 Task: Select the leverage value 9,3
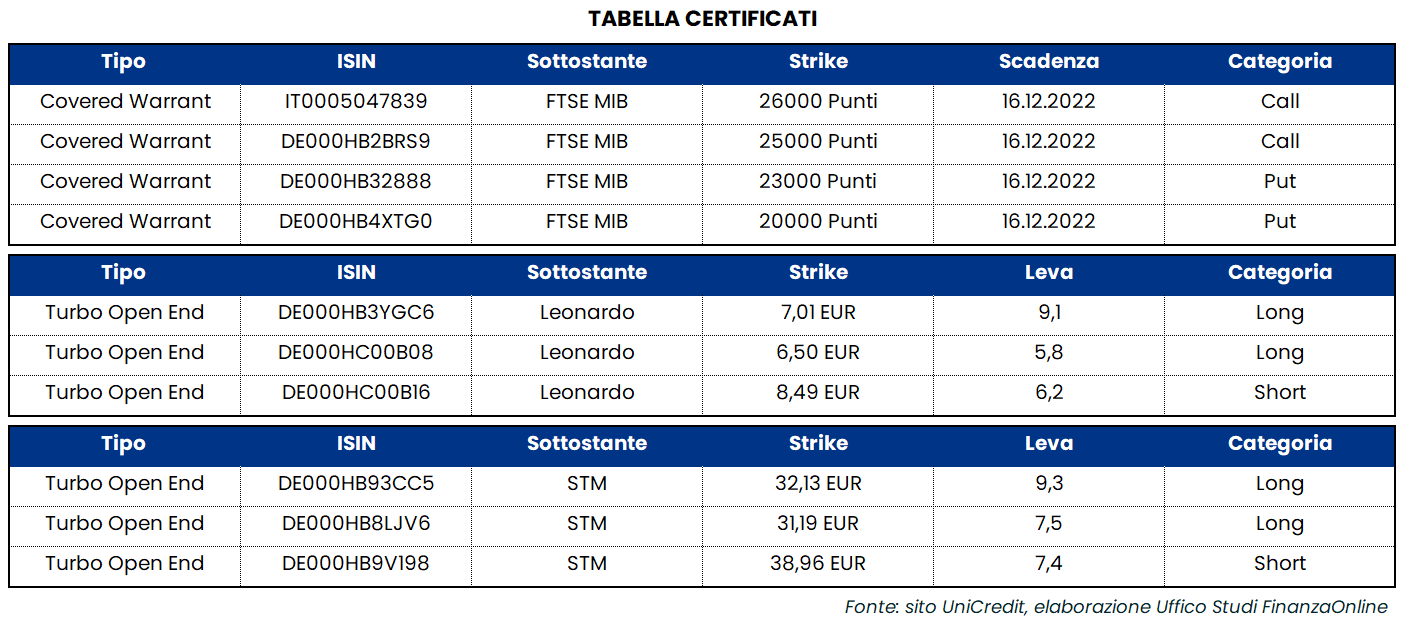tap(1049, 483)
